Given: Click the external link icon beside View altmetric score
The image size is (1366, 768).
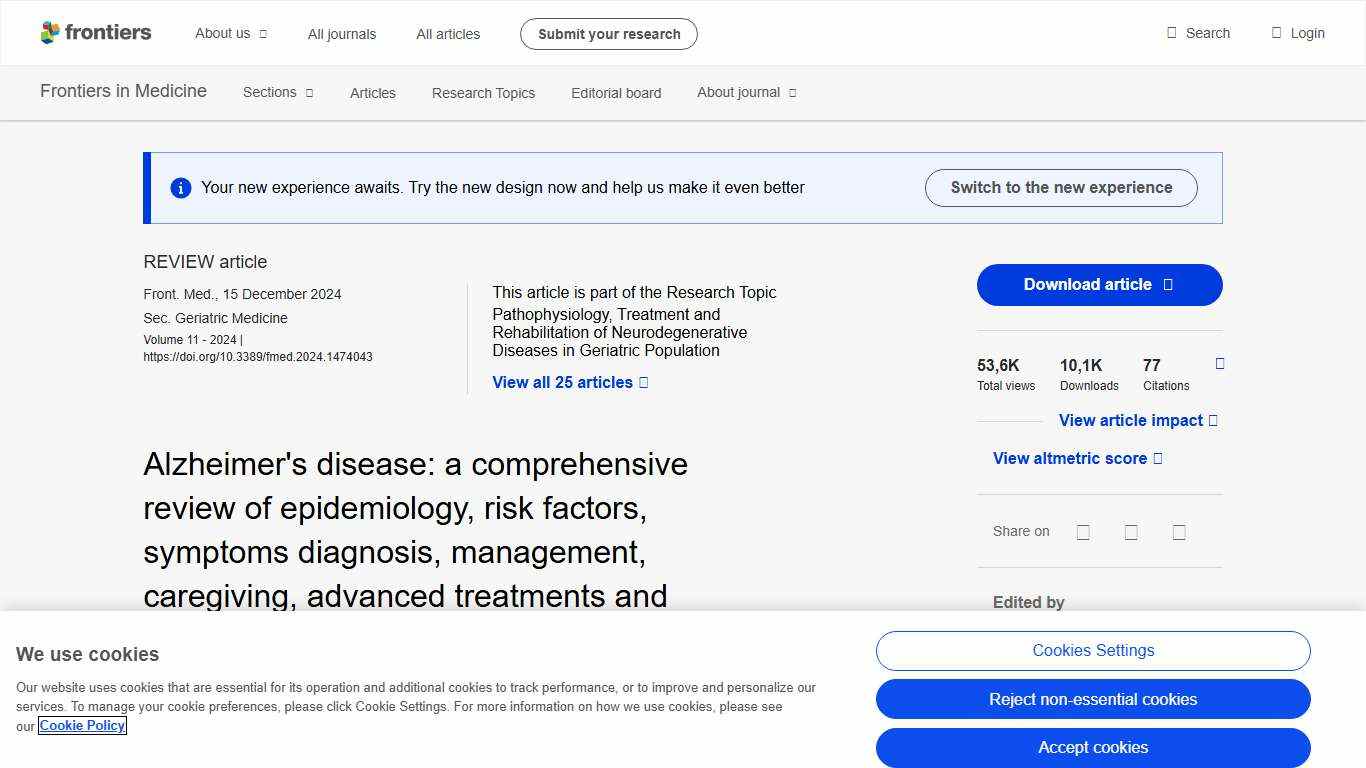Looking at the screenshot, I should [x=1160, y=458].
